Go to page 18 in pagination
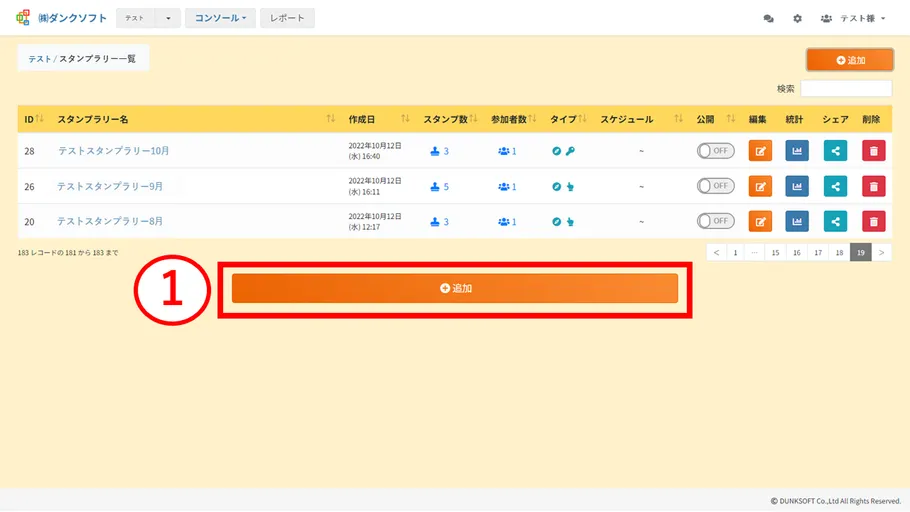Image resolution: width=910 pixels, height=512 pixels. tap(839, 253)
